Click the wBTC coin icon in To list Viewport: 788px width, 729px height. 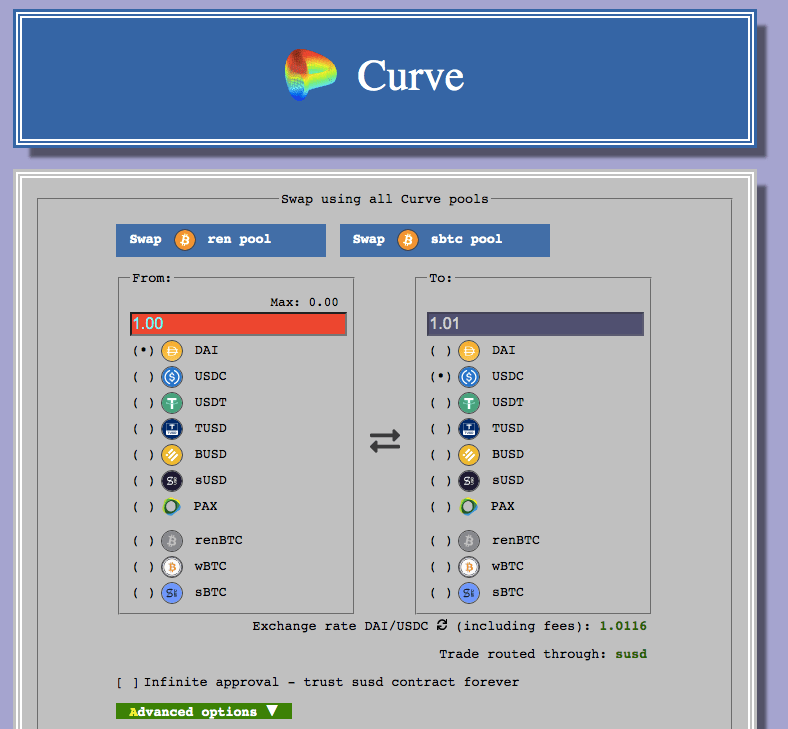point(469,567)
